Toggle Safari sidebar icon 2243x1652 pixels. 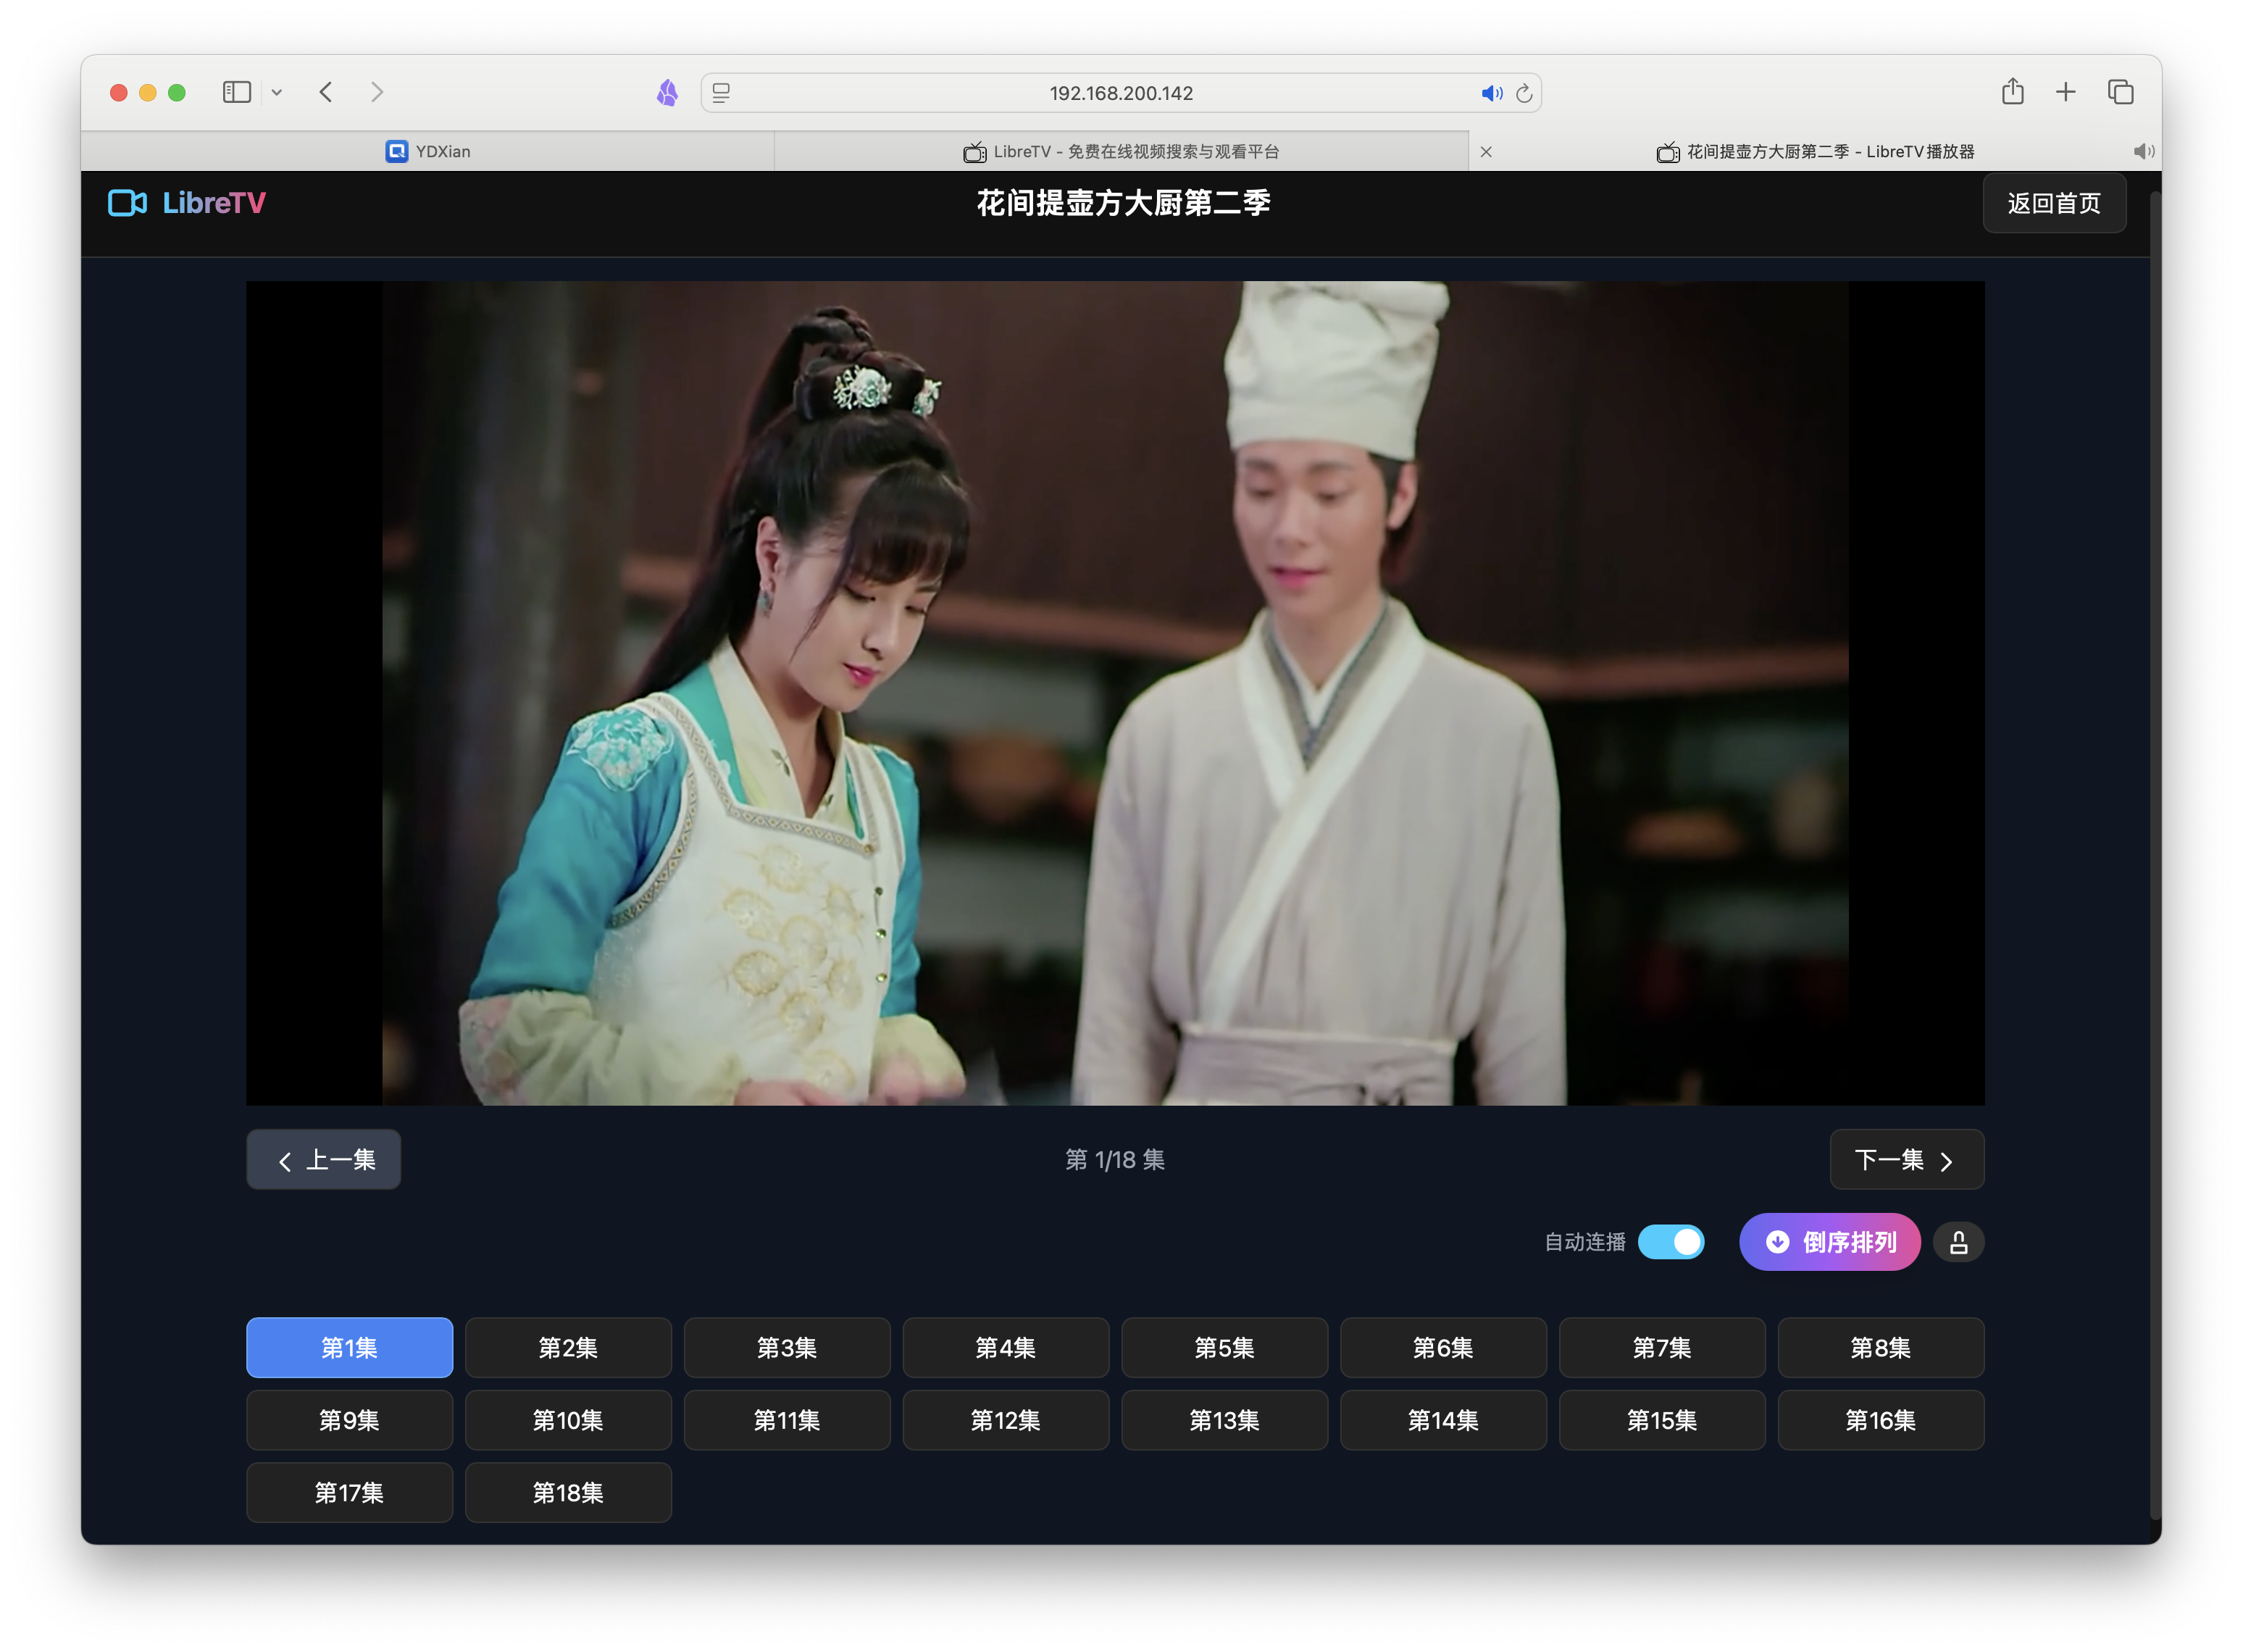pos(236,92)
